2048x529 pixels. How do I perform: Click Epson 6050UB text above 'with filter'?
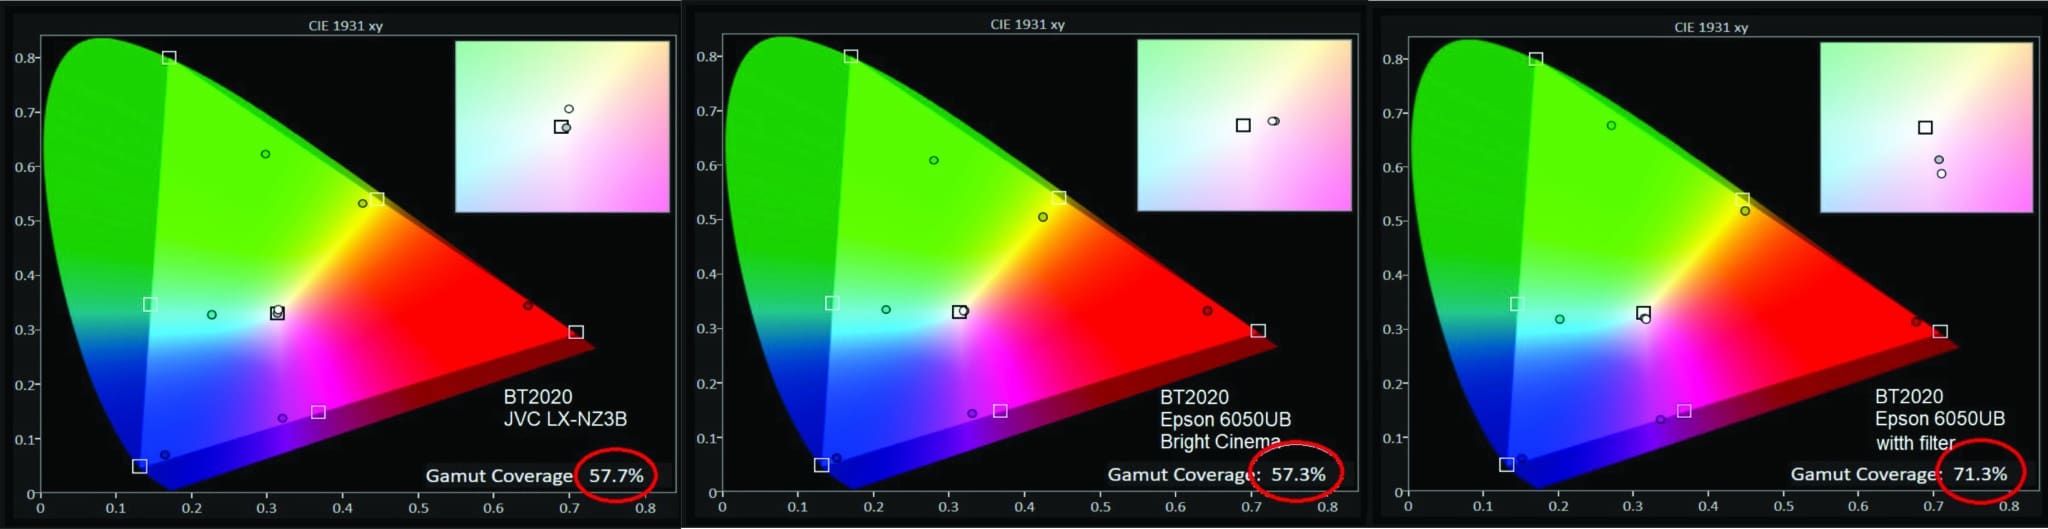(1940, 419)
